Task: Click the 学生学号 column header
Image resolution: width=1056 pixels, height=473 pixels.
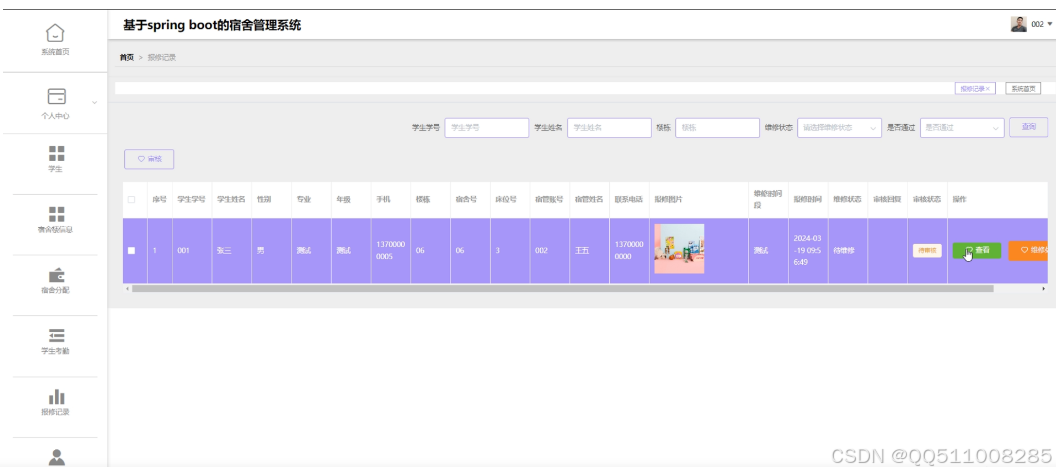Action: coord(191,199)
